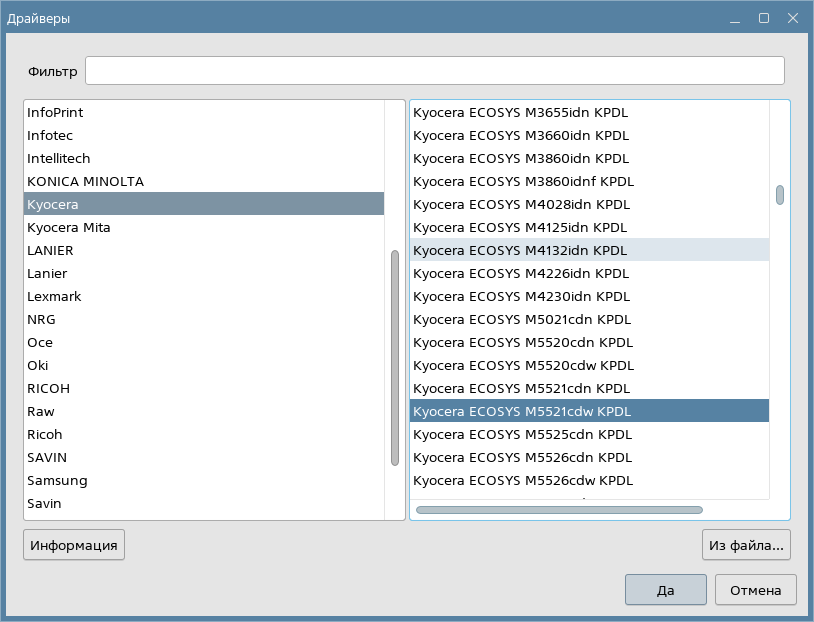Select Kyocera ECOSYS M3660idn KPDL driver
The height and width of the screenshot is (622, 814).
[589, 135]
